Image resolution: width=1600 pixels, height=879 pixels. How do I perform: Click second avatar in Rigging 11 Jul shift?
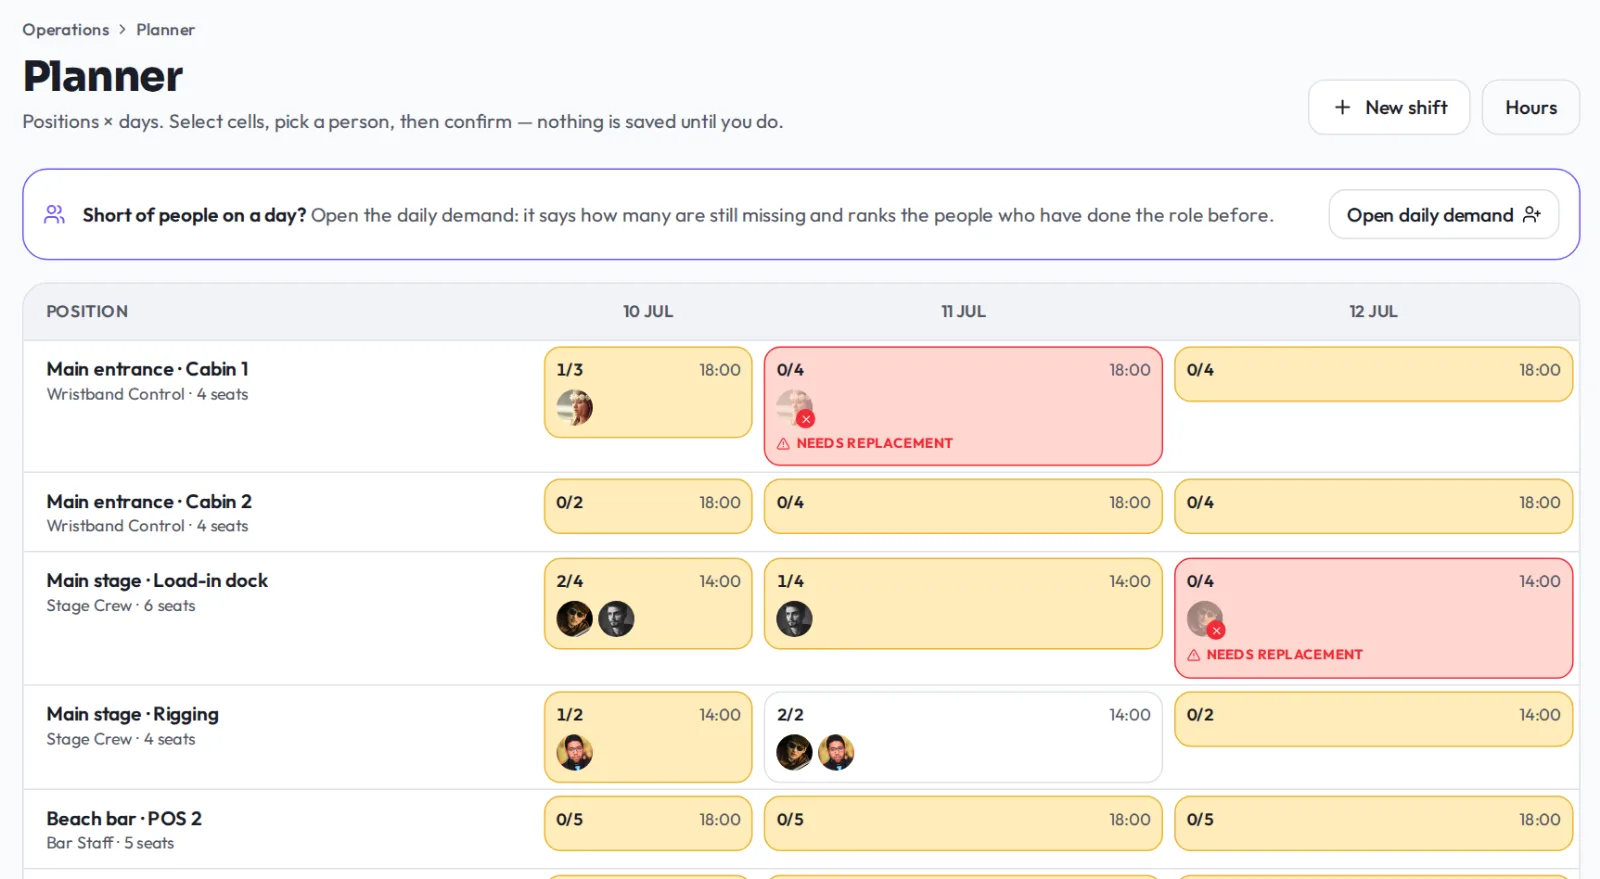pyautogui.click(x=836, y=752)
